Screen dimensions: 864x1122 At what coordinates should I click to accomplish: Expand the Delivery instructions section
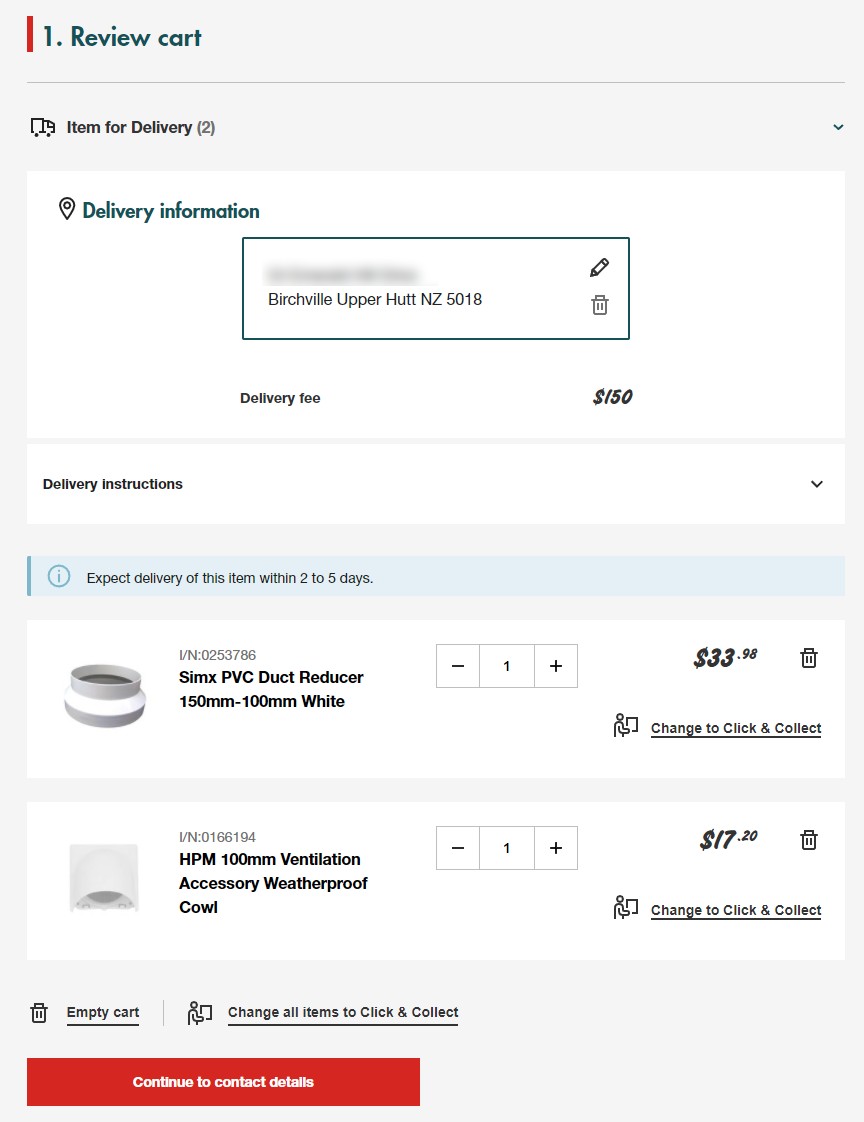coord(817,484)
